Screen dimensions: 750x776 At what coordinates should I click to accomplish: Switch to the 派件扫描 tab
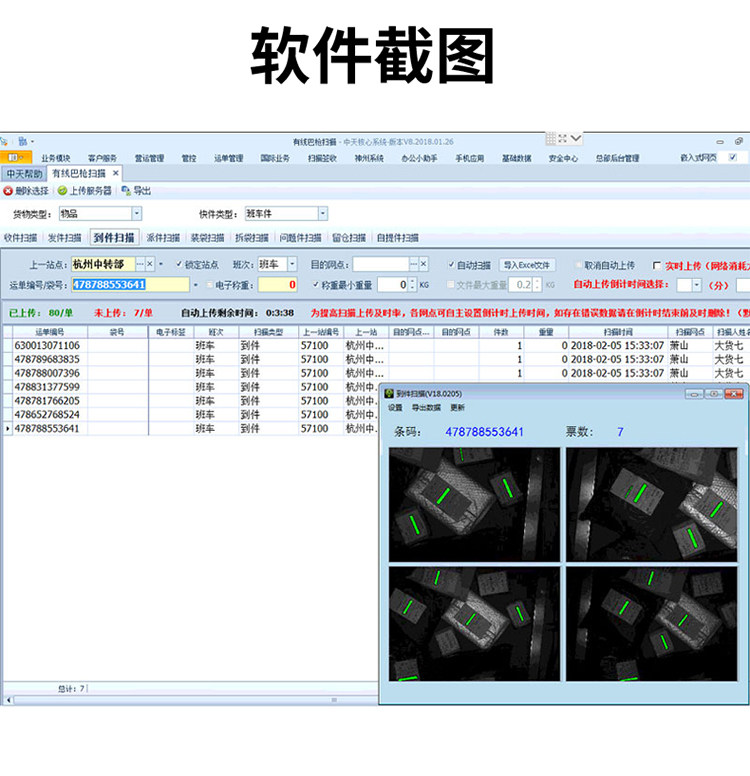coord(163,238)
